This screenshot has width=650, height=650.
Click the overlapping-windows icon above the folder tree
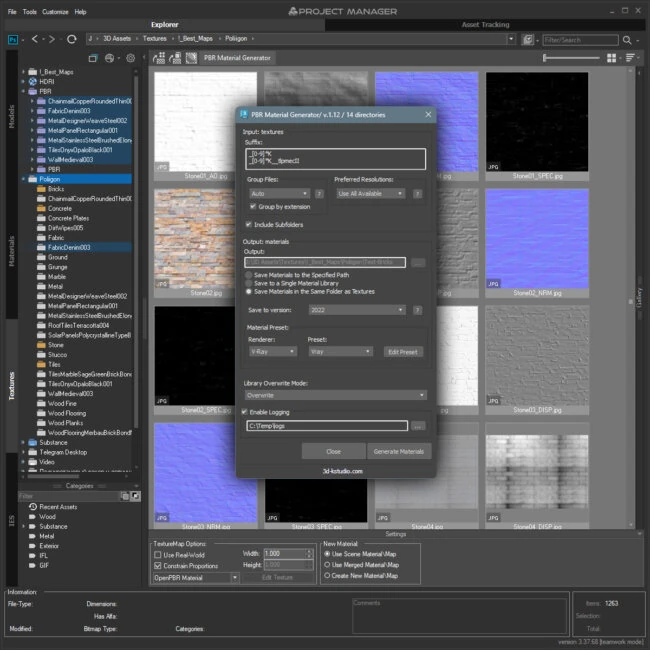(x=93, y=58)
